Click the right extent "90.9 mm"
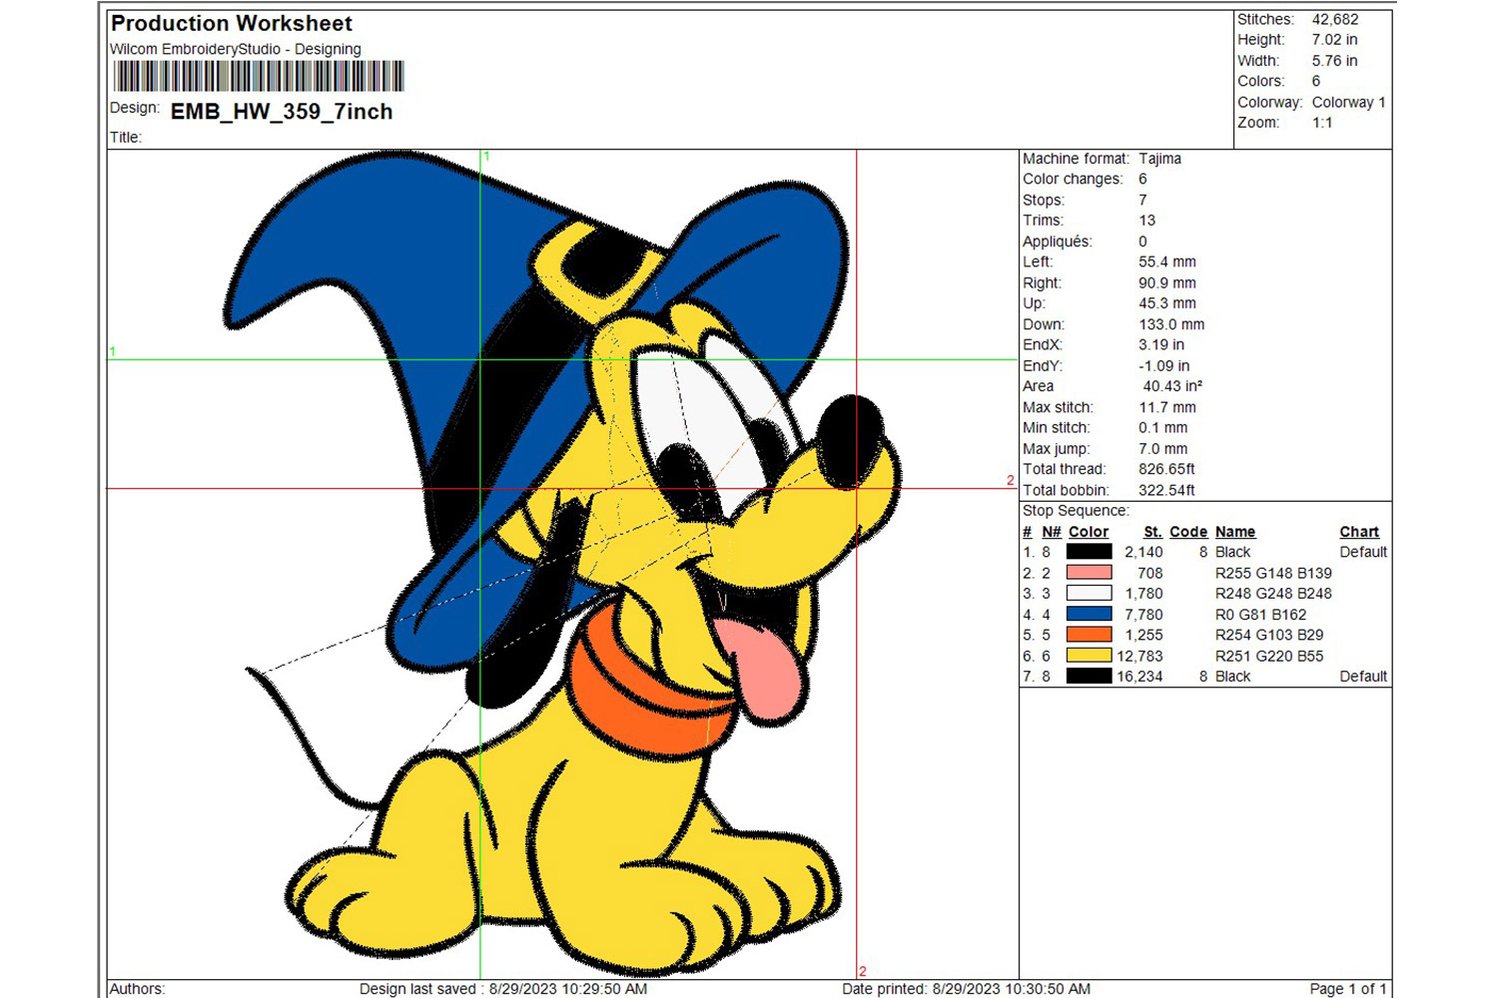This screenshot has width=1500, height=998. (x=1167, y=283)
